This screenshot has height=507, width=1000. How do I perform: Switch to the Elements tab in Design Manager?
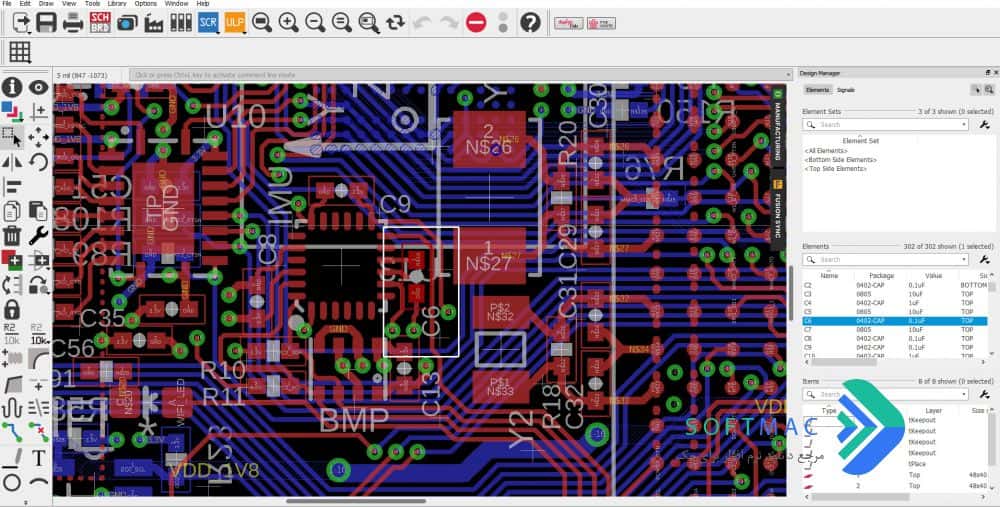tap(817, 91)
